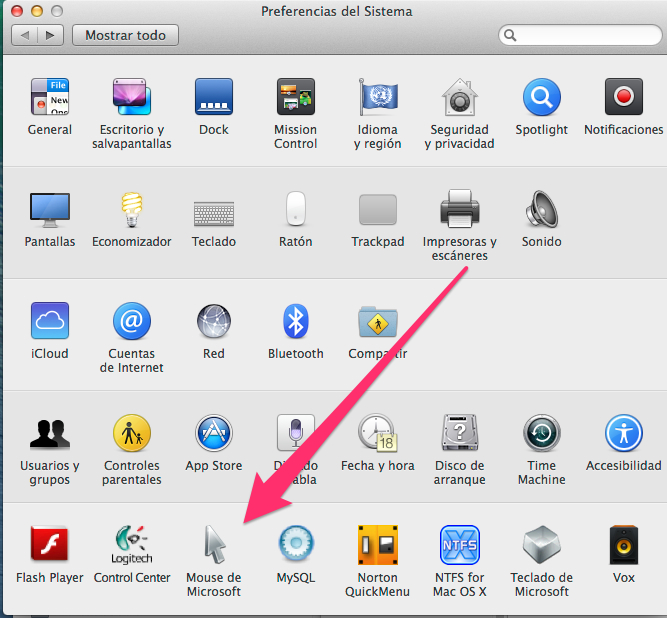Open Norton QuickMenu pane
The height and width of the screenshot is (618, 667).
pyautogui.click(x=378, y=545)
